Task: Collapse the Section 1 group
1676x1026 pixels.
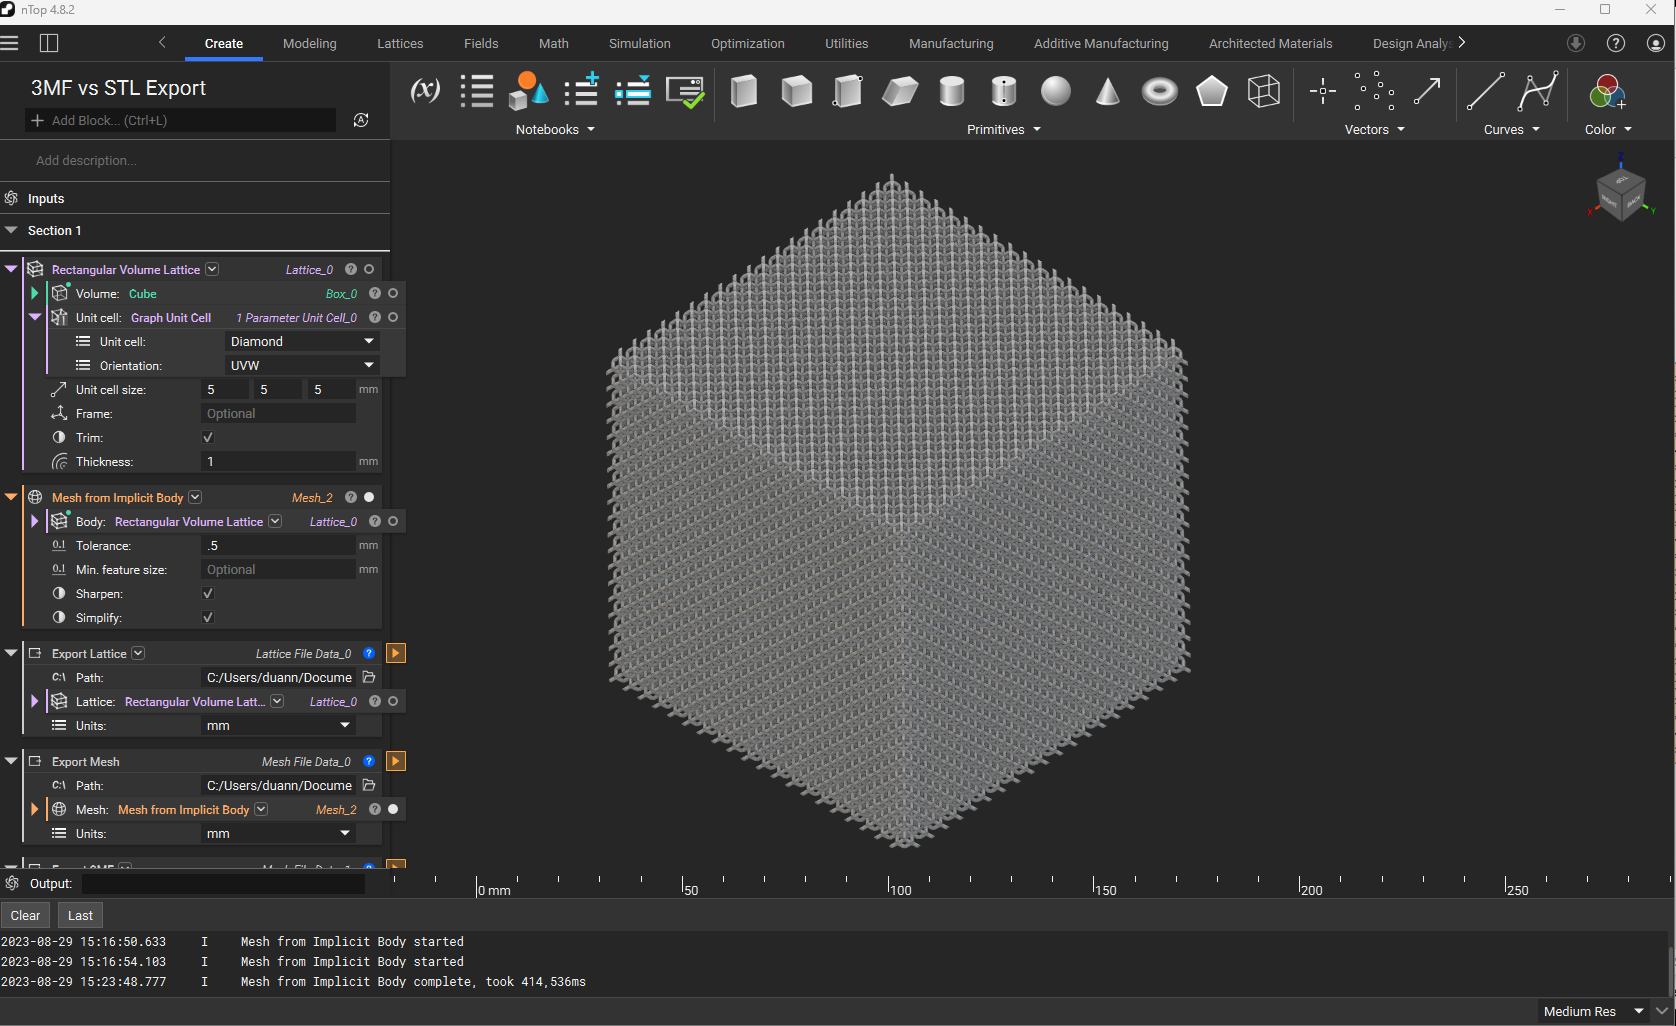Action: (12, 231)
